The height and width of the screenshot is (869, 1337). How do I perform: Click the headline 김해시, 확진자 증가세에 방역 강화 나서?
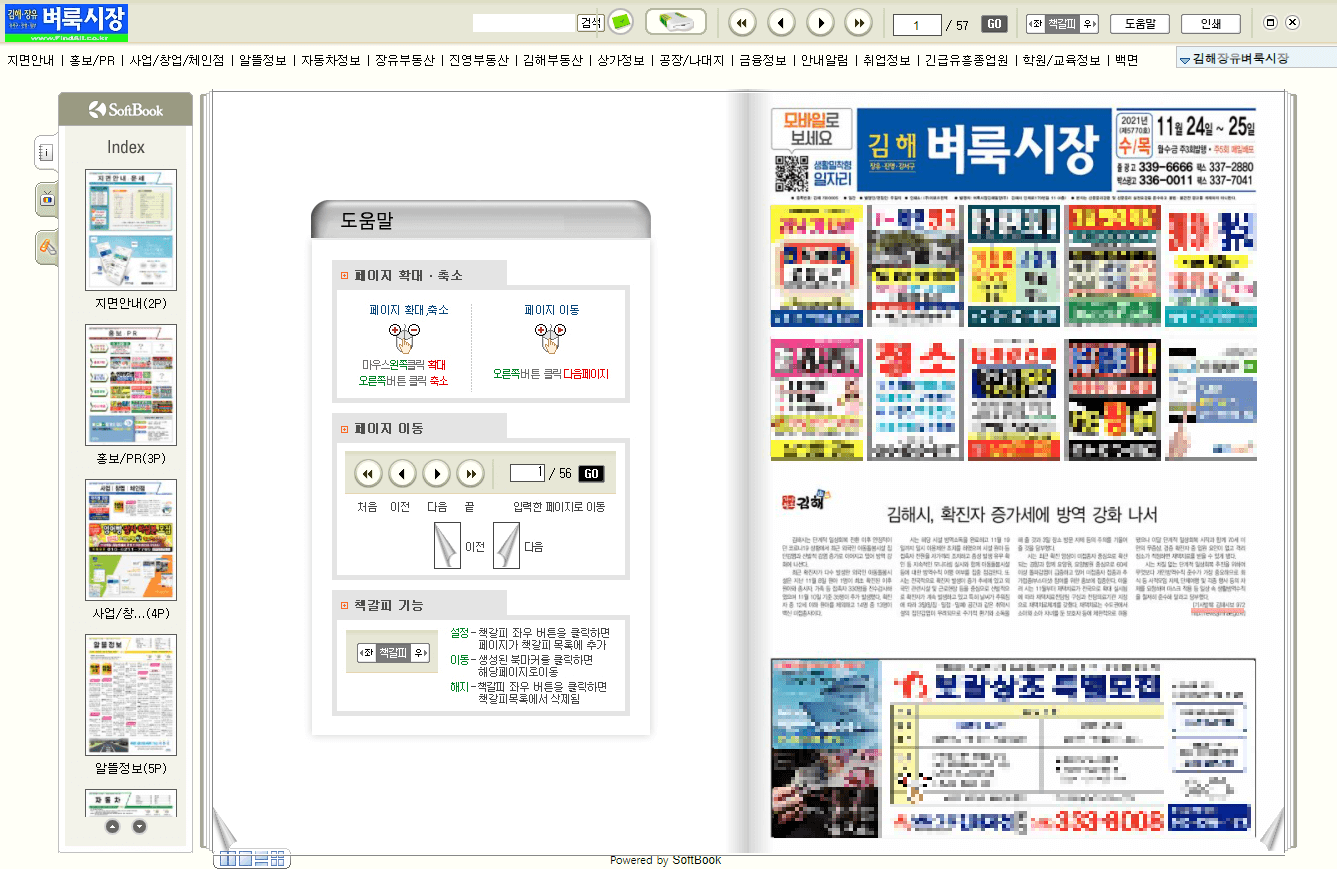(1022, 515)
